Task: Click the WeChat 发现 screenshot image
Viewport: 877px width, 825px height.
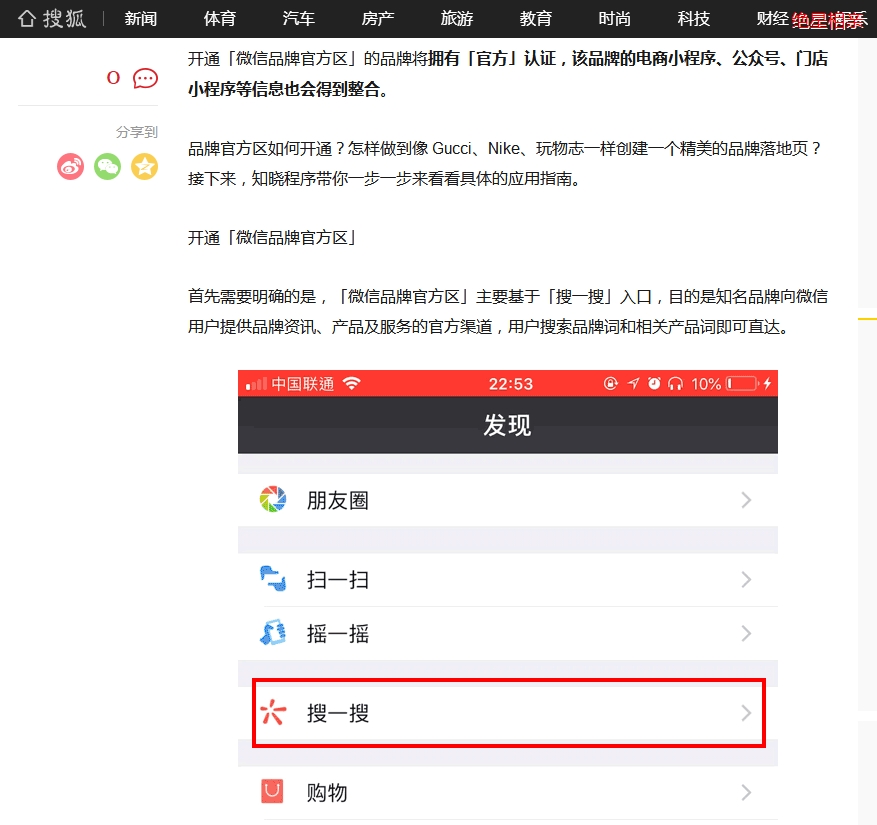Action: (508, 597)
